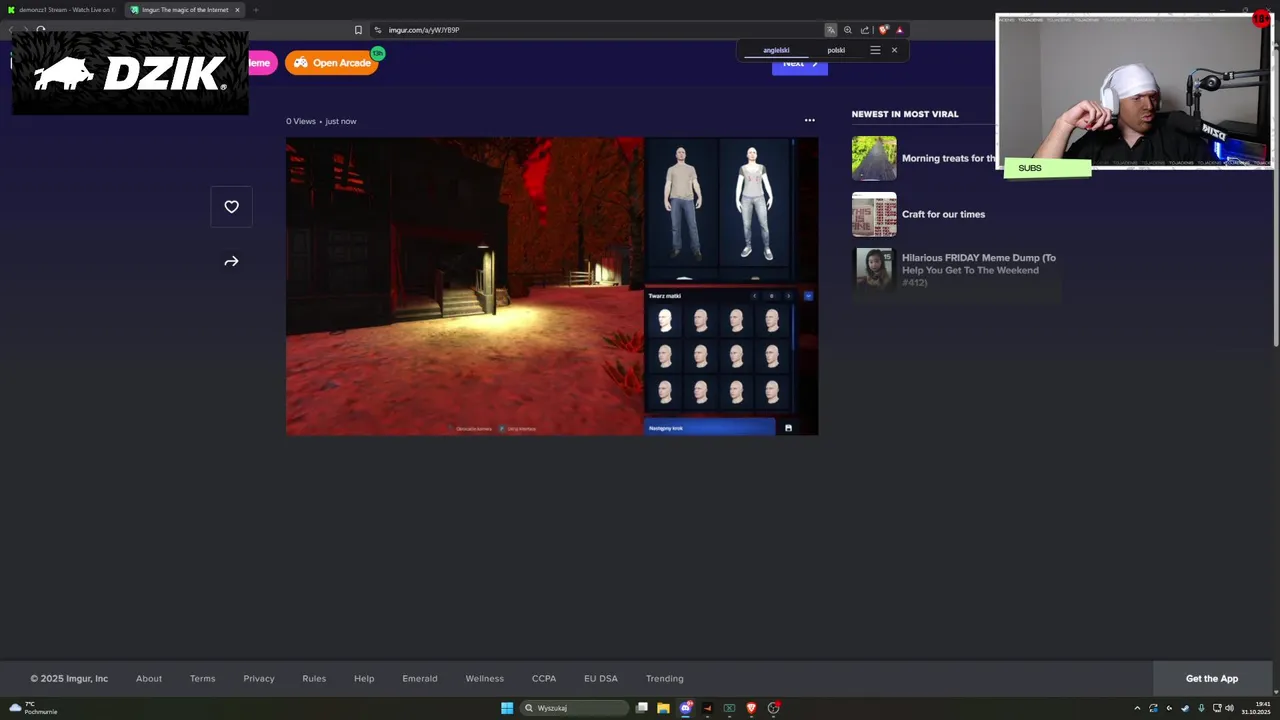Click the taskbar clock showing 19:41
This screenshot has width=1280, height=720.
(x=1256, y=708)
